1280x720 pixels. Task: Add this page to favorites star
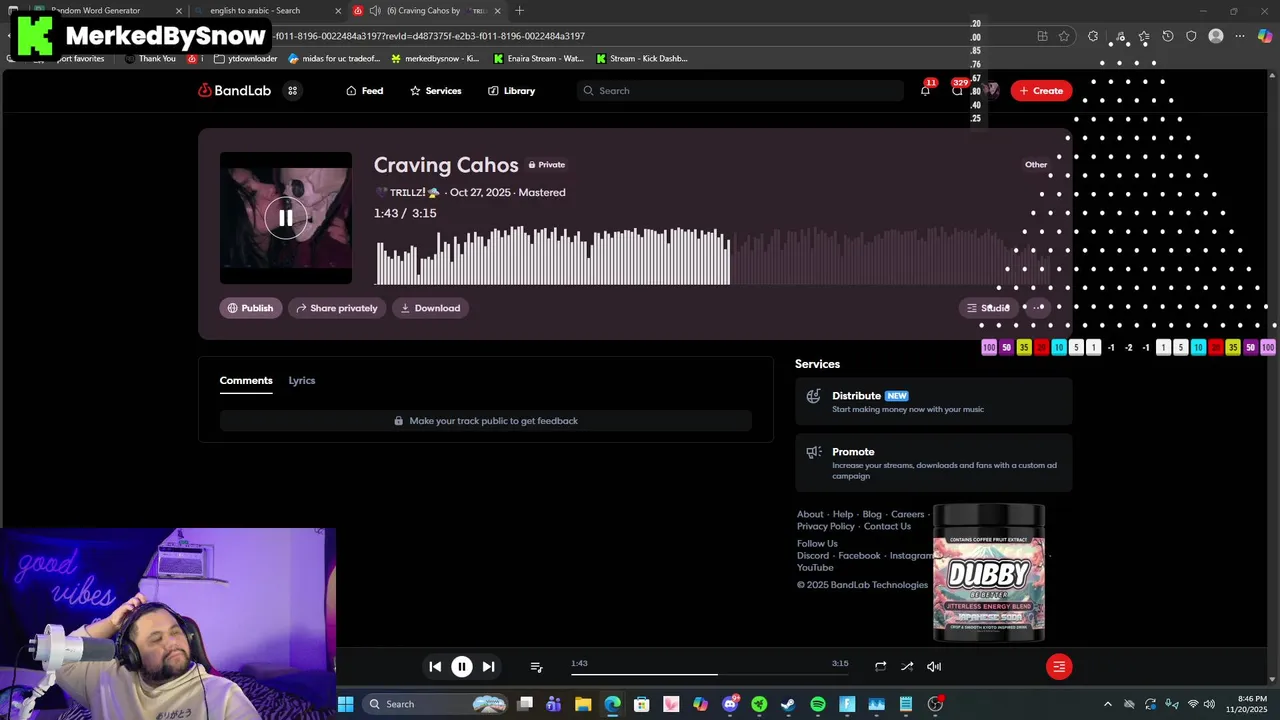(1064, 36)
